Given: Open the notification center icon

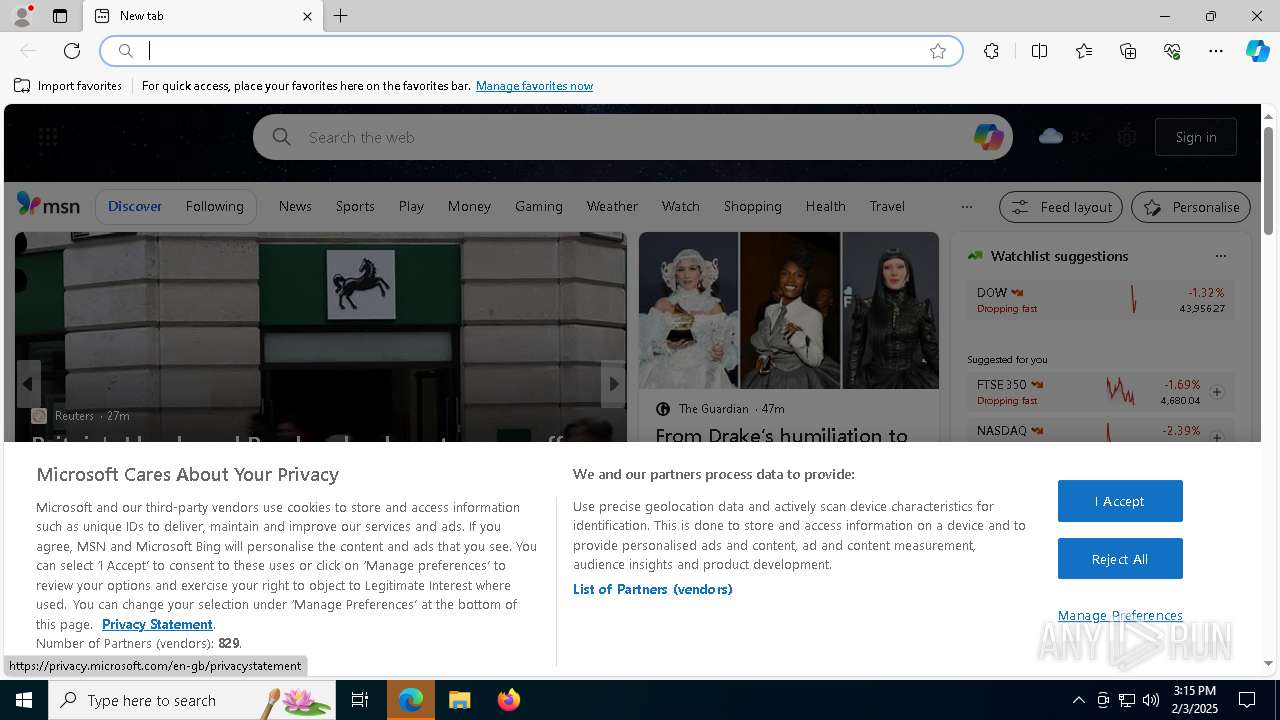Looking at the screenshot, I should 1247,700.
